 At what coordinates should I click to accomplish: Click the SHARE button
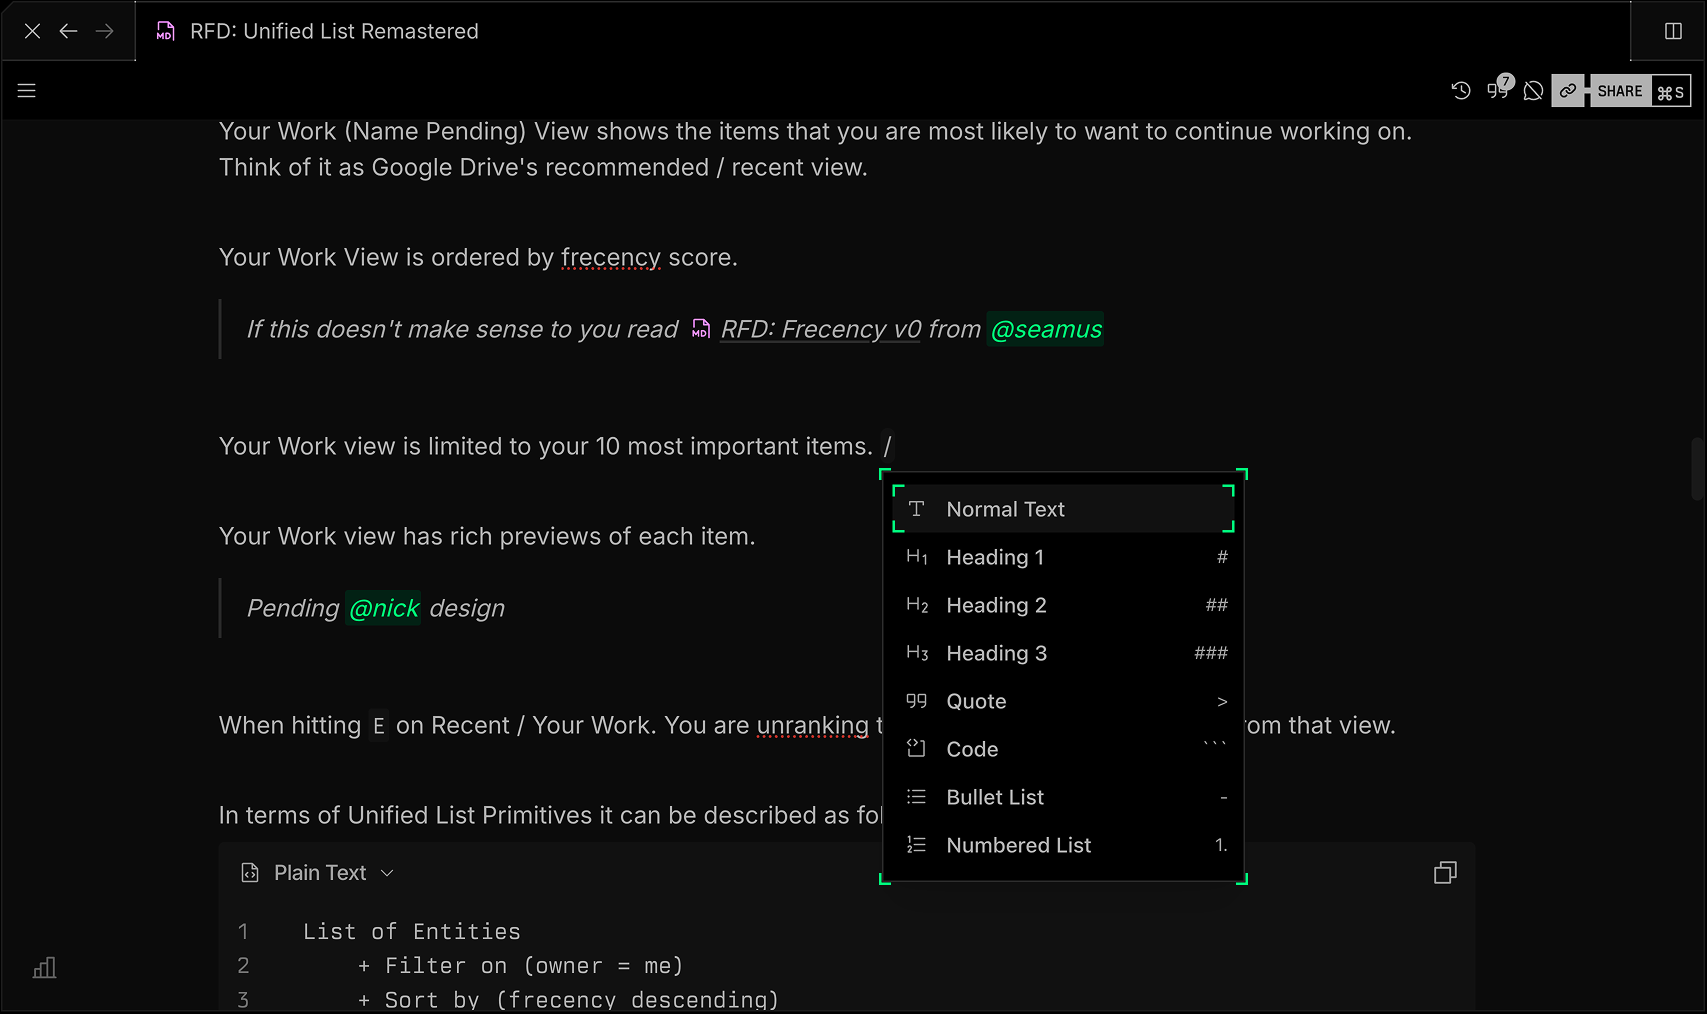[x=1619, y=91]
